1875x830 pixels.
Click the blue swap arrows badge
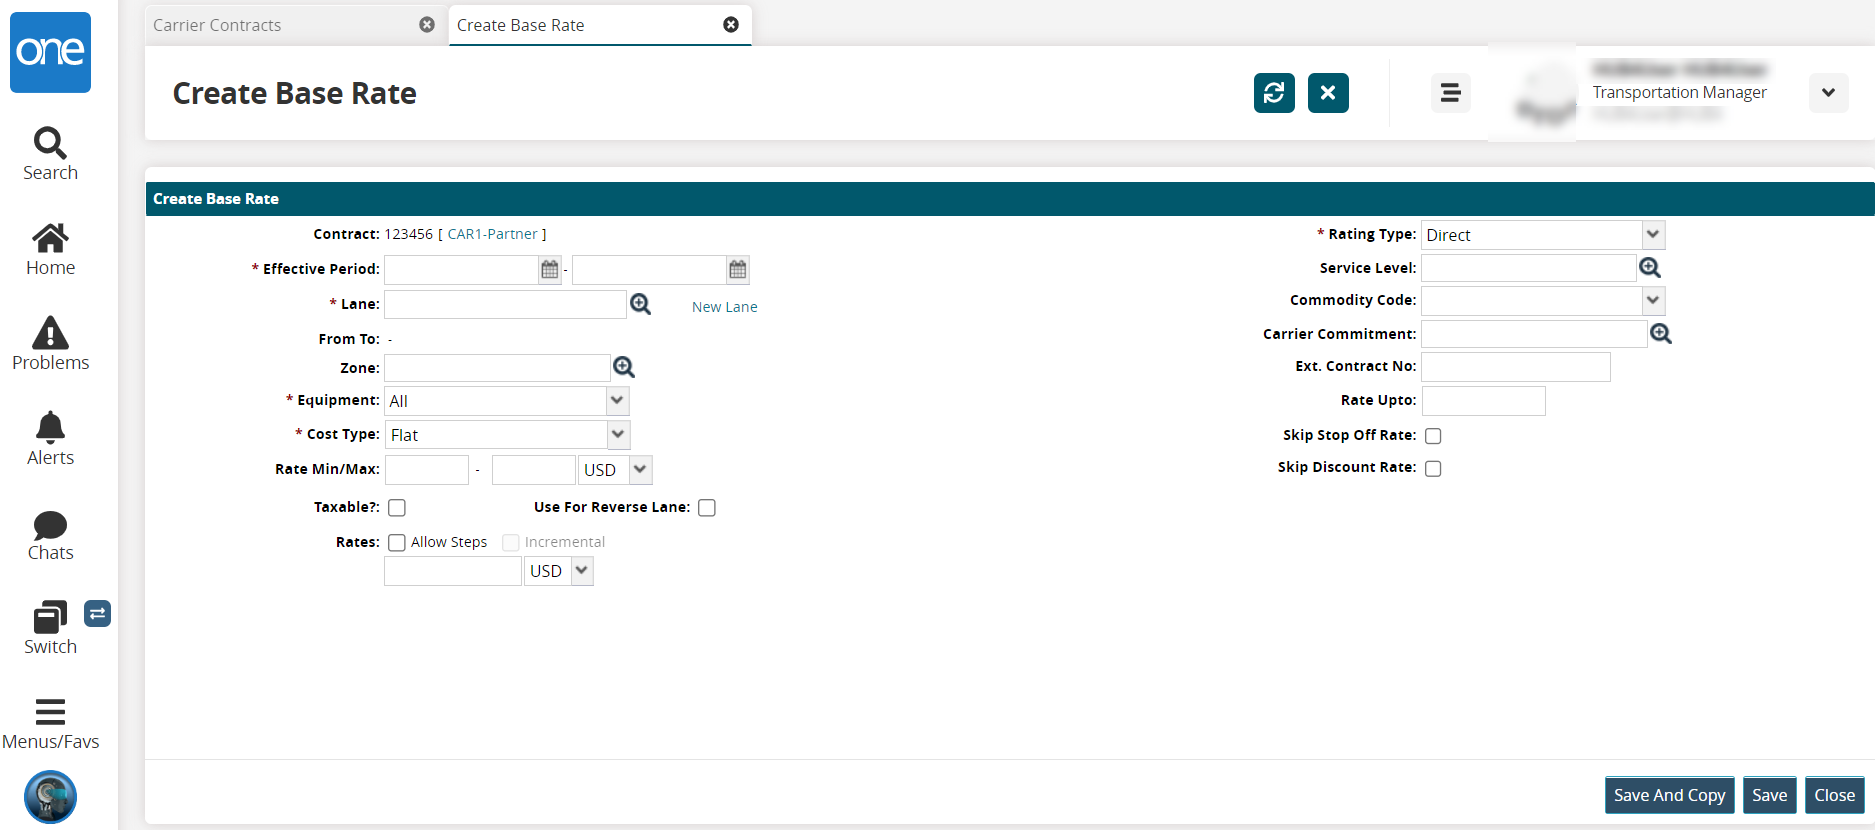(97, 614)
